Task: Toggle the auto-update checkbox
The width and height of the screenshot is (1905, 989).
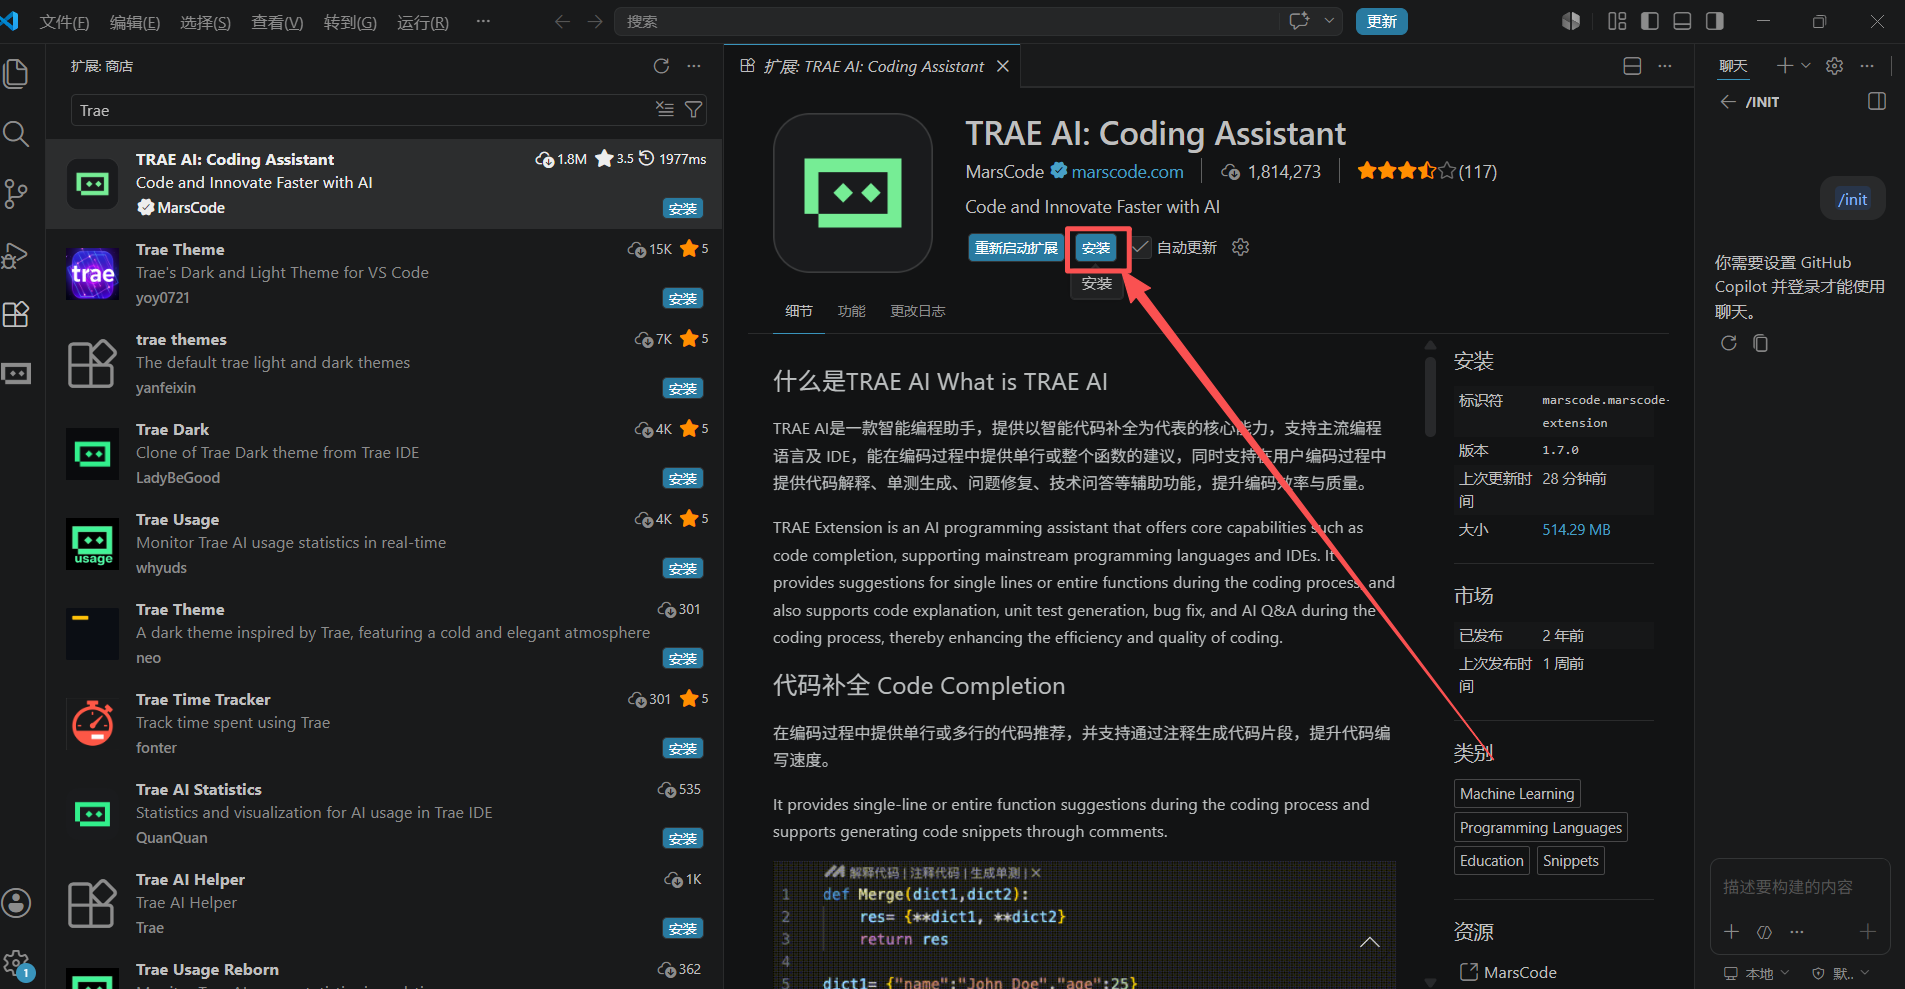Action: [1141, 247]
